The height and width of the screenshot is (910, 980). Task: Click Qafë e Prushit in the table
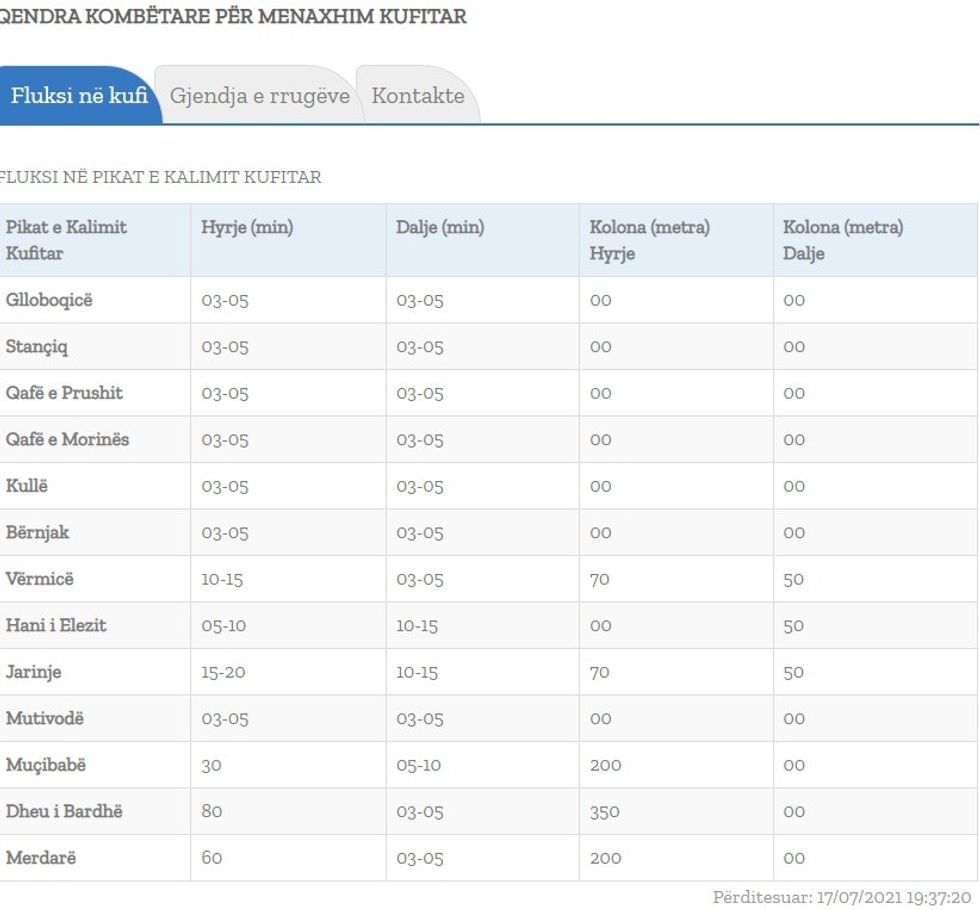[64, 393]
